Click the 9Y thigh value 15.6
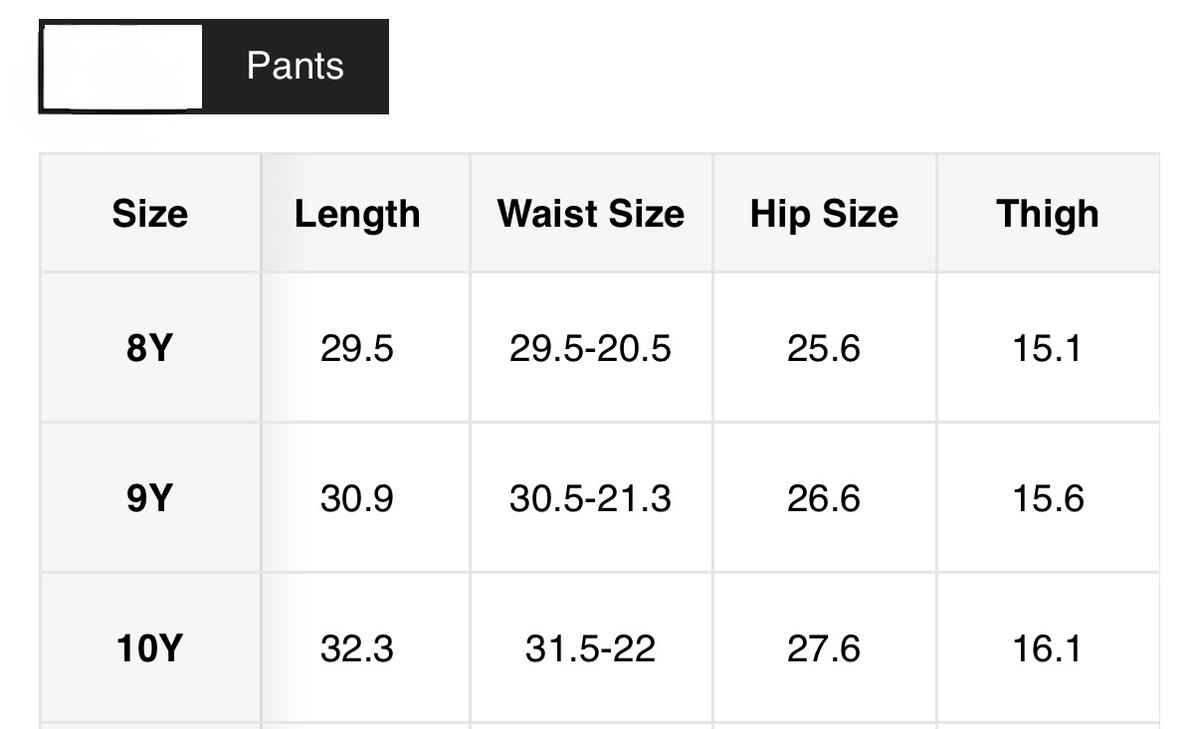The width and height of the screenshot is (1200, 729). [x=1047, y=498]
